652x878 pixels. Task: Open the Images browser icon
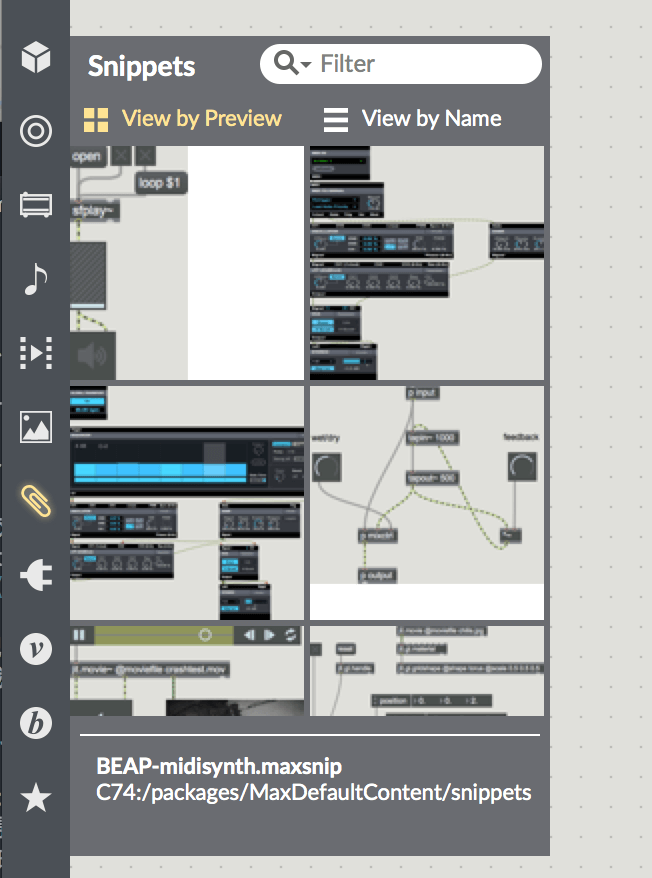pos(36,427)
